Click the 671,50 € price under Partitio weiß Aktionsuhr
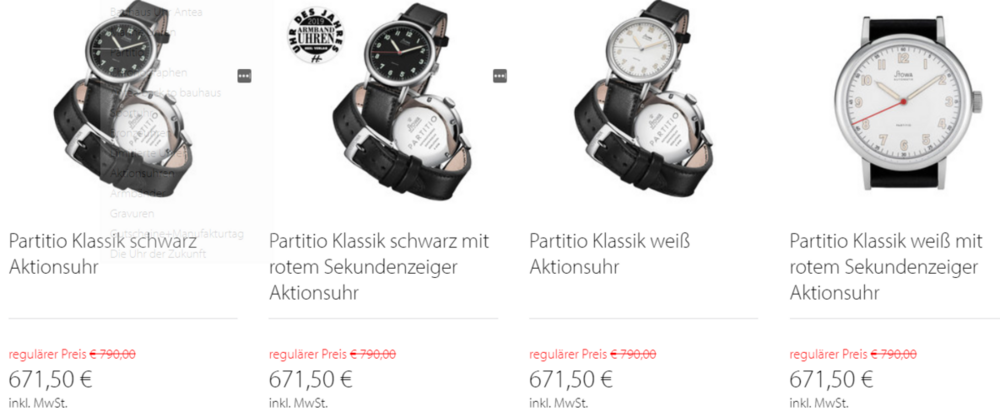This screenshot has width=1000, height=411. (571, 379)
